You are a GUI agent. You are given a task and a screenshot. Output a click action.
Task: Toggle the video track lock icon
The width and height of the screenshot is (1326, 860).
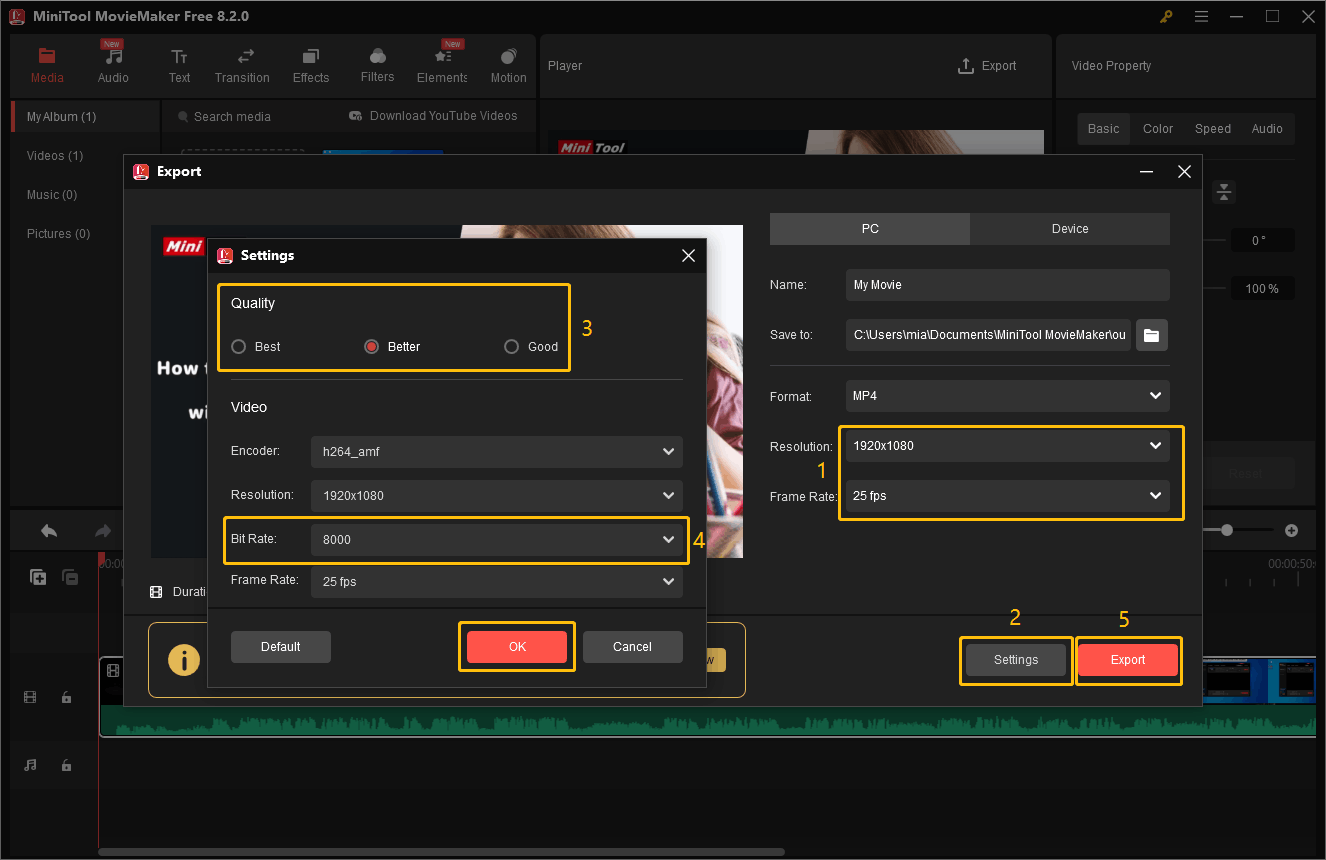point(66,698)
